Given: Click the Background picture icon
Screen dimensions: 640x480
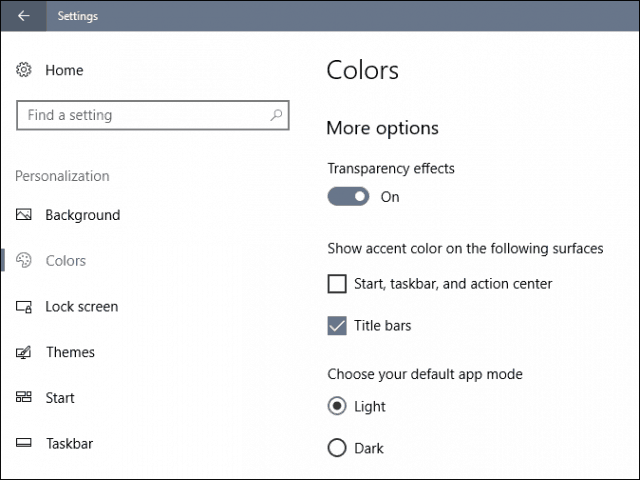Looking at the screenshot, I should 24,215.
